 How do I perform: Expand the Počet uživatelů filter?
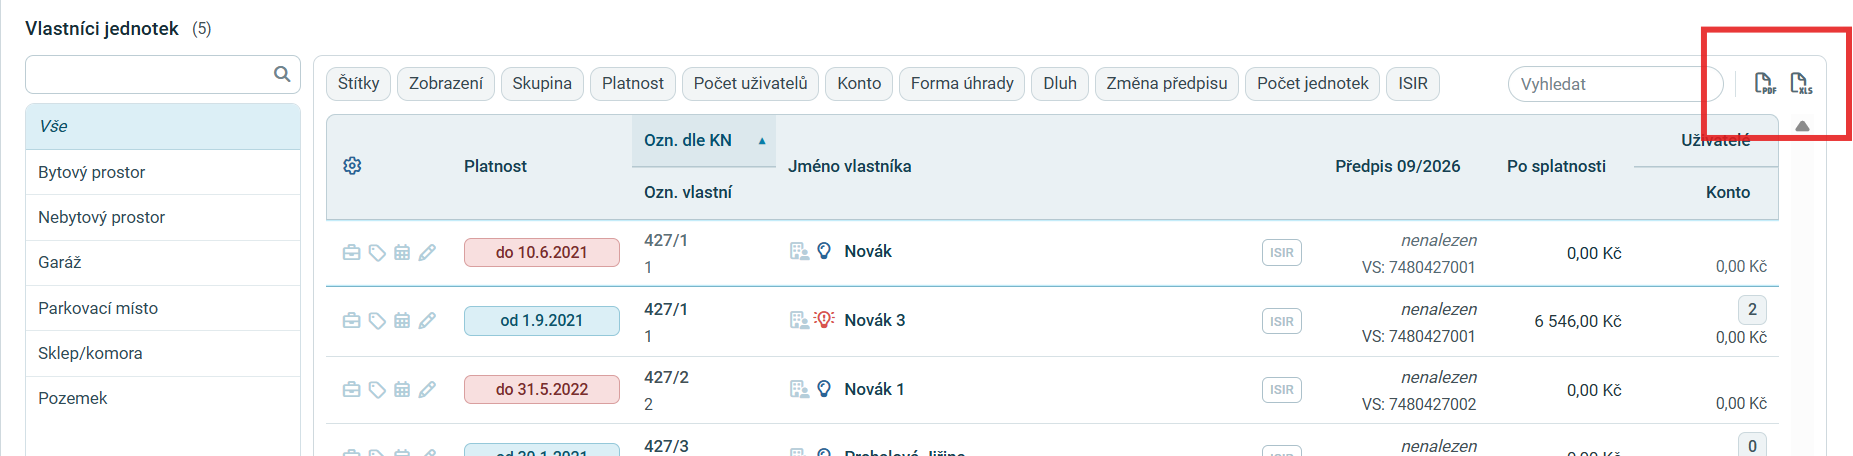click(751, 84)
